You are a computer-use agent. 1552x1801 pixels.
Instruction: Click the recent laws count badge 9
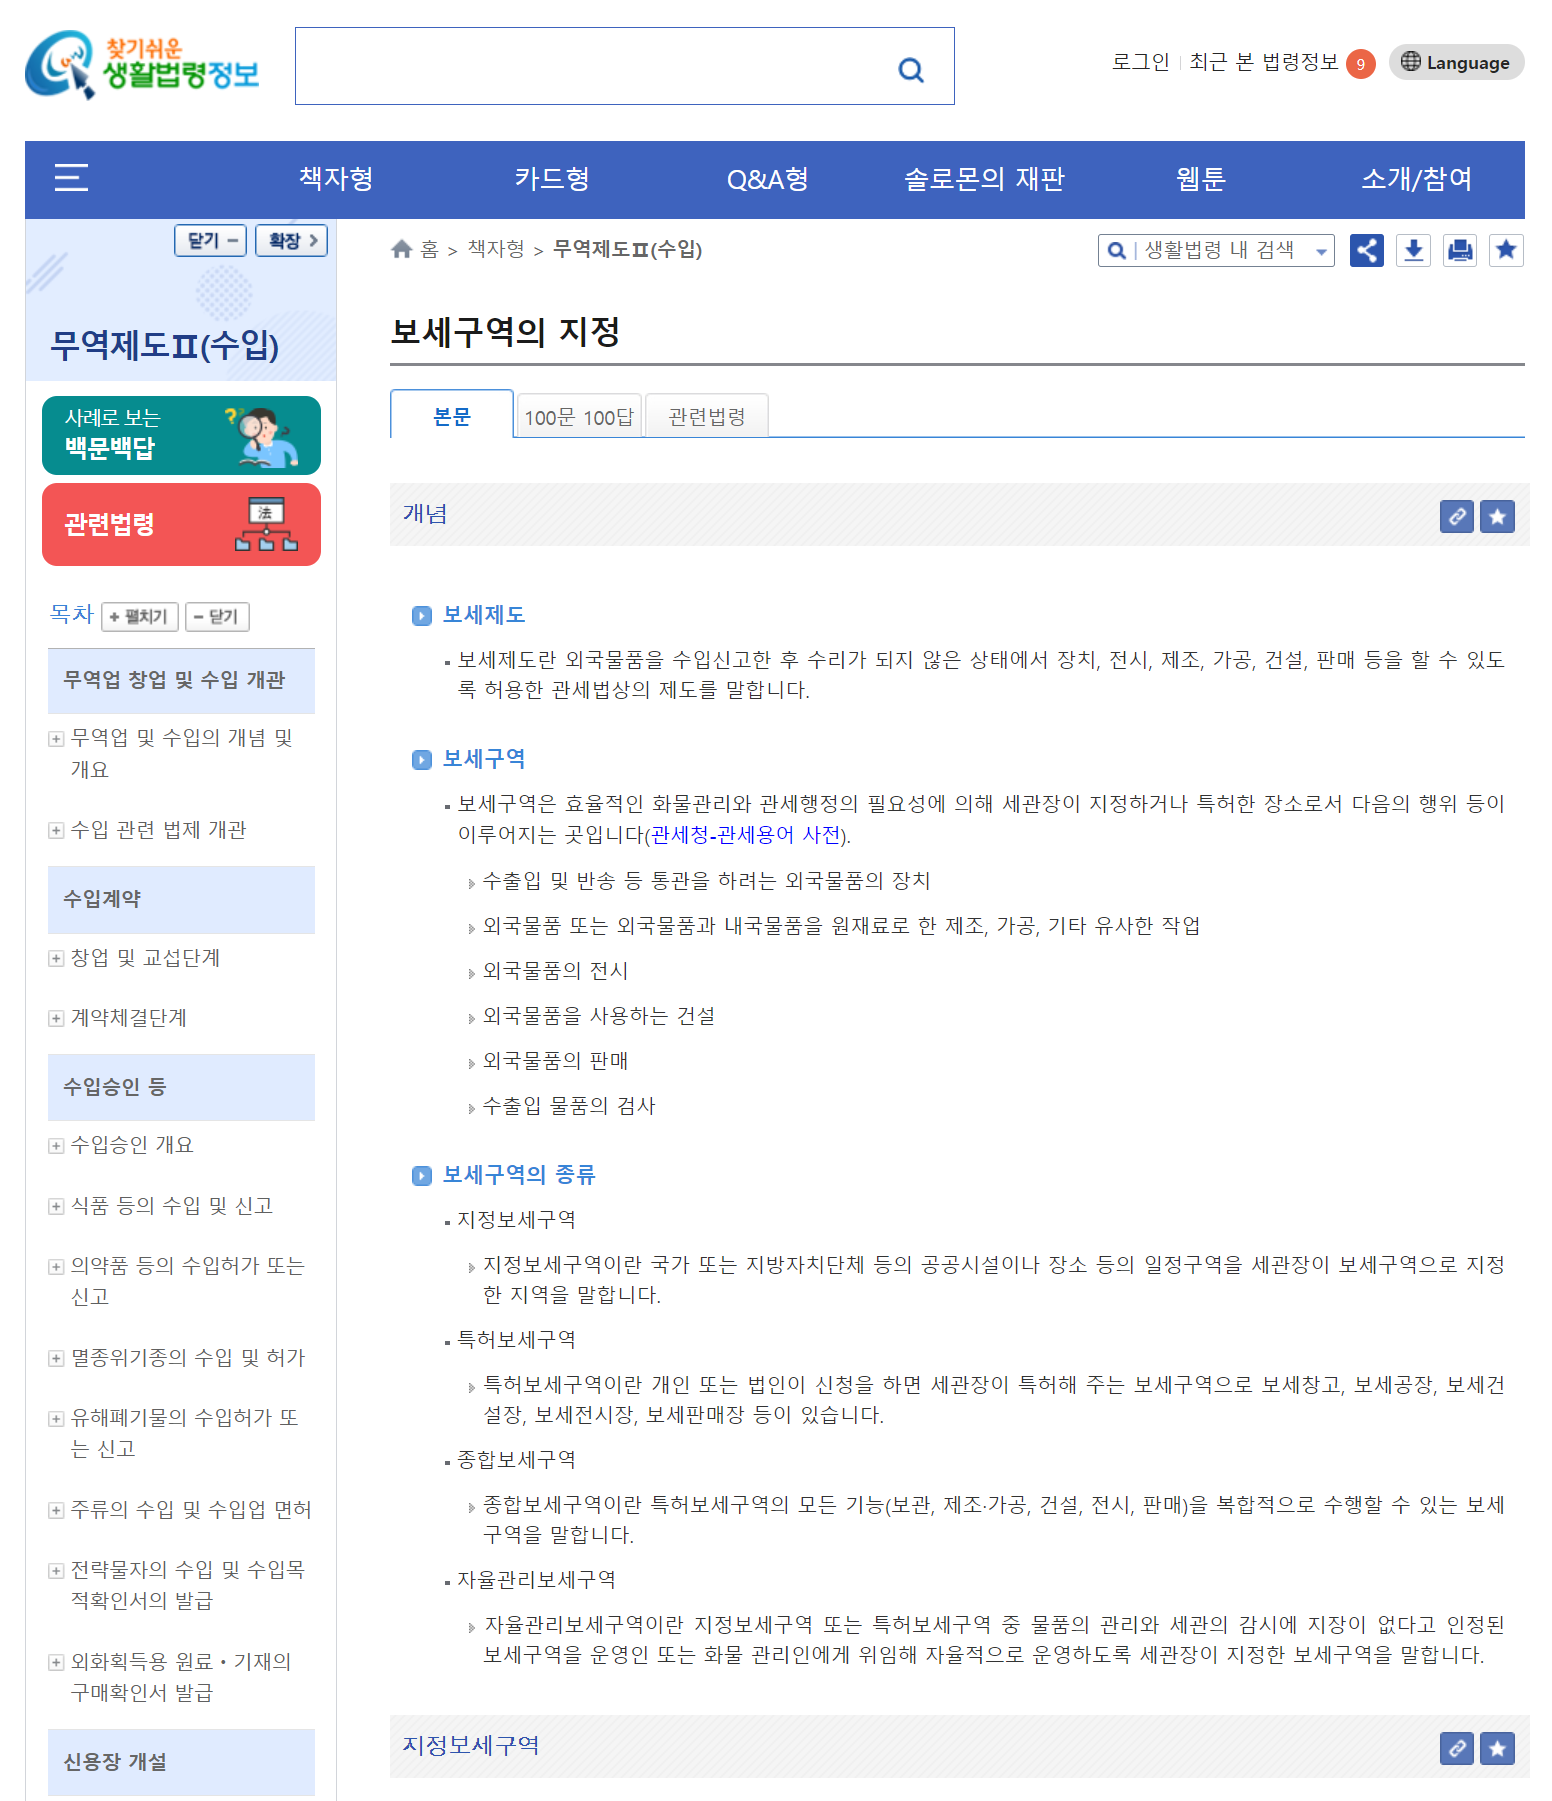(x=1360, y=64)
